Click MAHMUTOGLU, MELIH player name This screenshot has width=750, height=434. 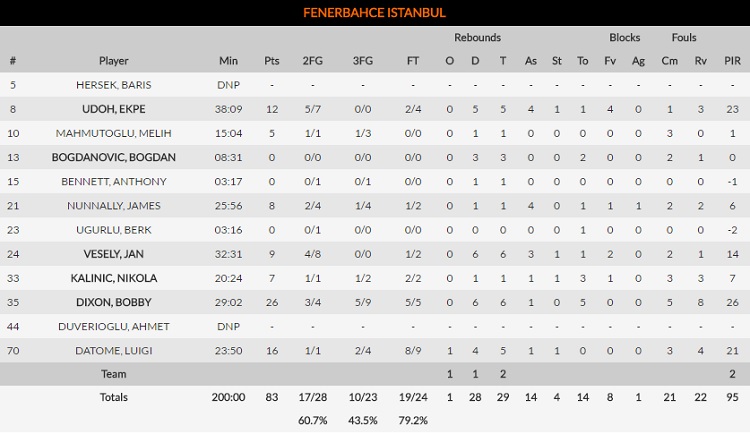click(114, 133)
